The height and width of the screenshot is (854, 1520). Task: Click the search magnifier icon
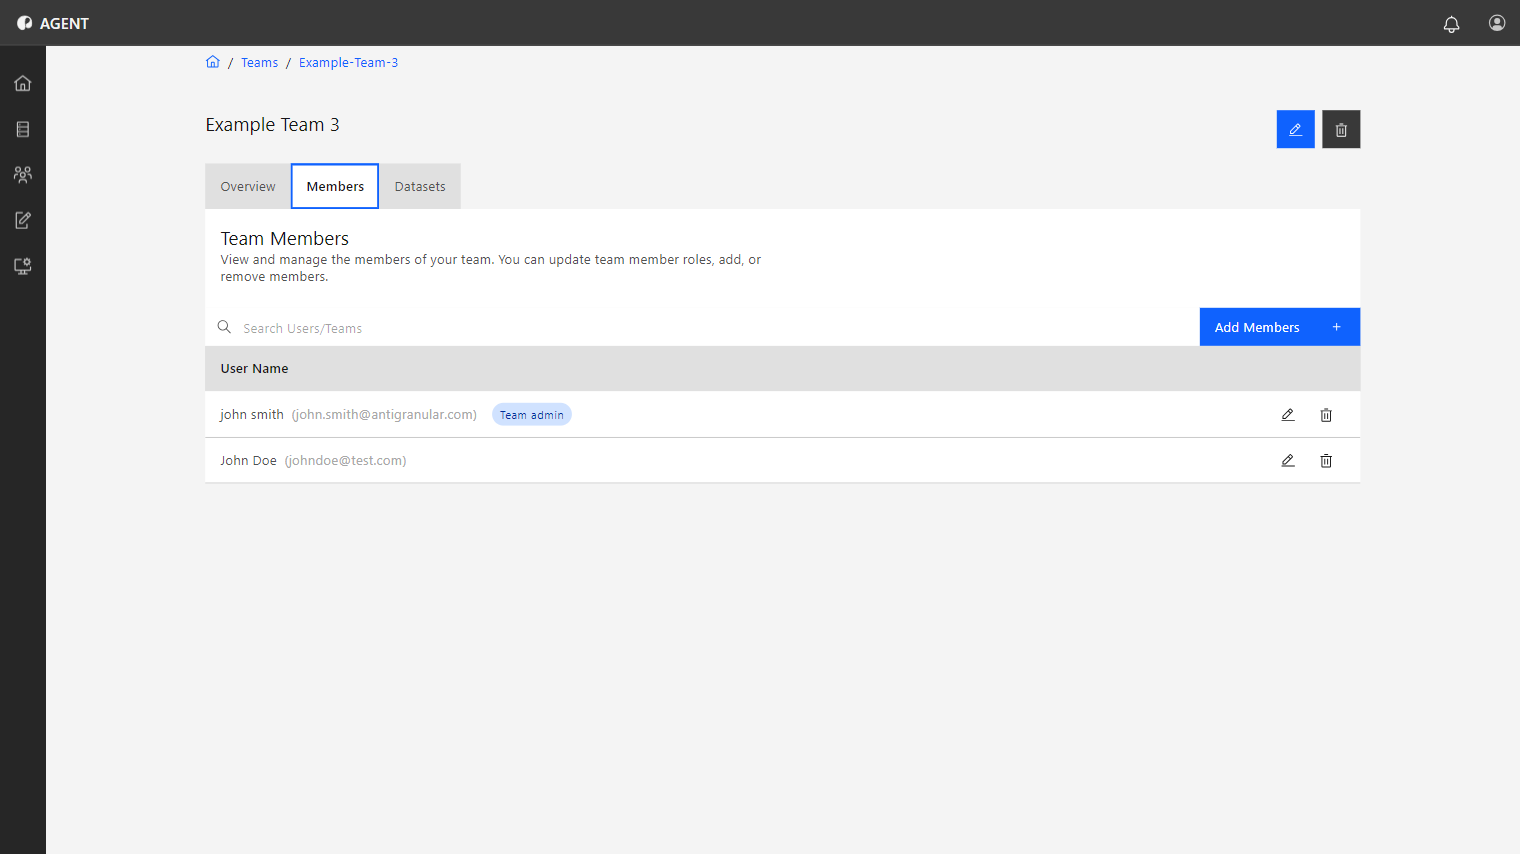[224, 327]
